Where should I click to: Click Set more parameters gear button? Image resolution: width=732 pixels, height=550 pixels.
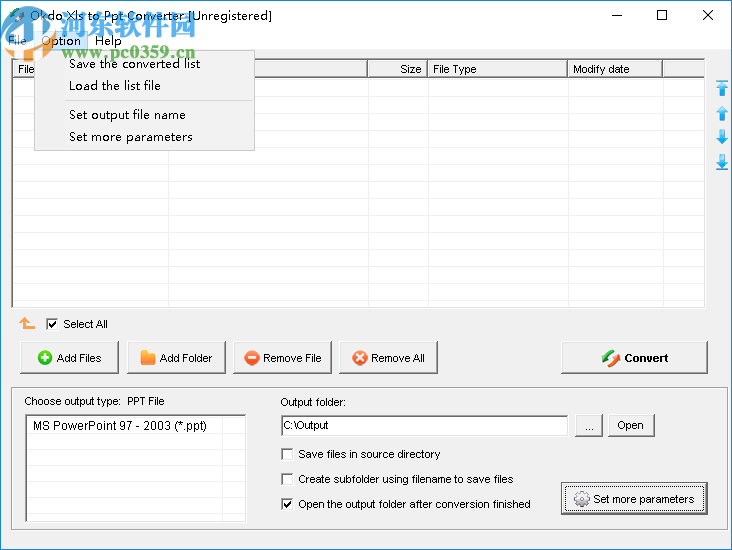pyautogui.click(x=634, y=499)
